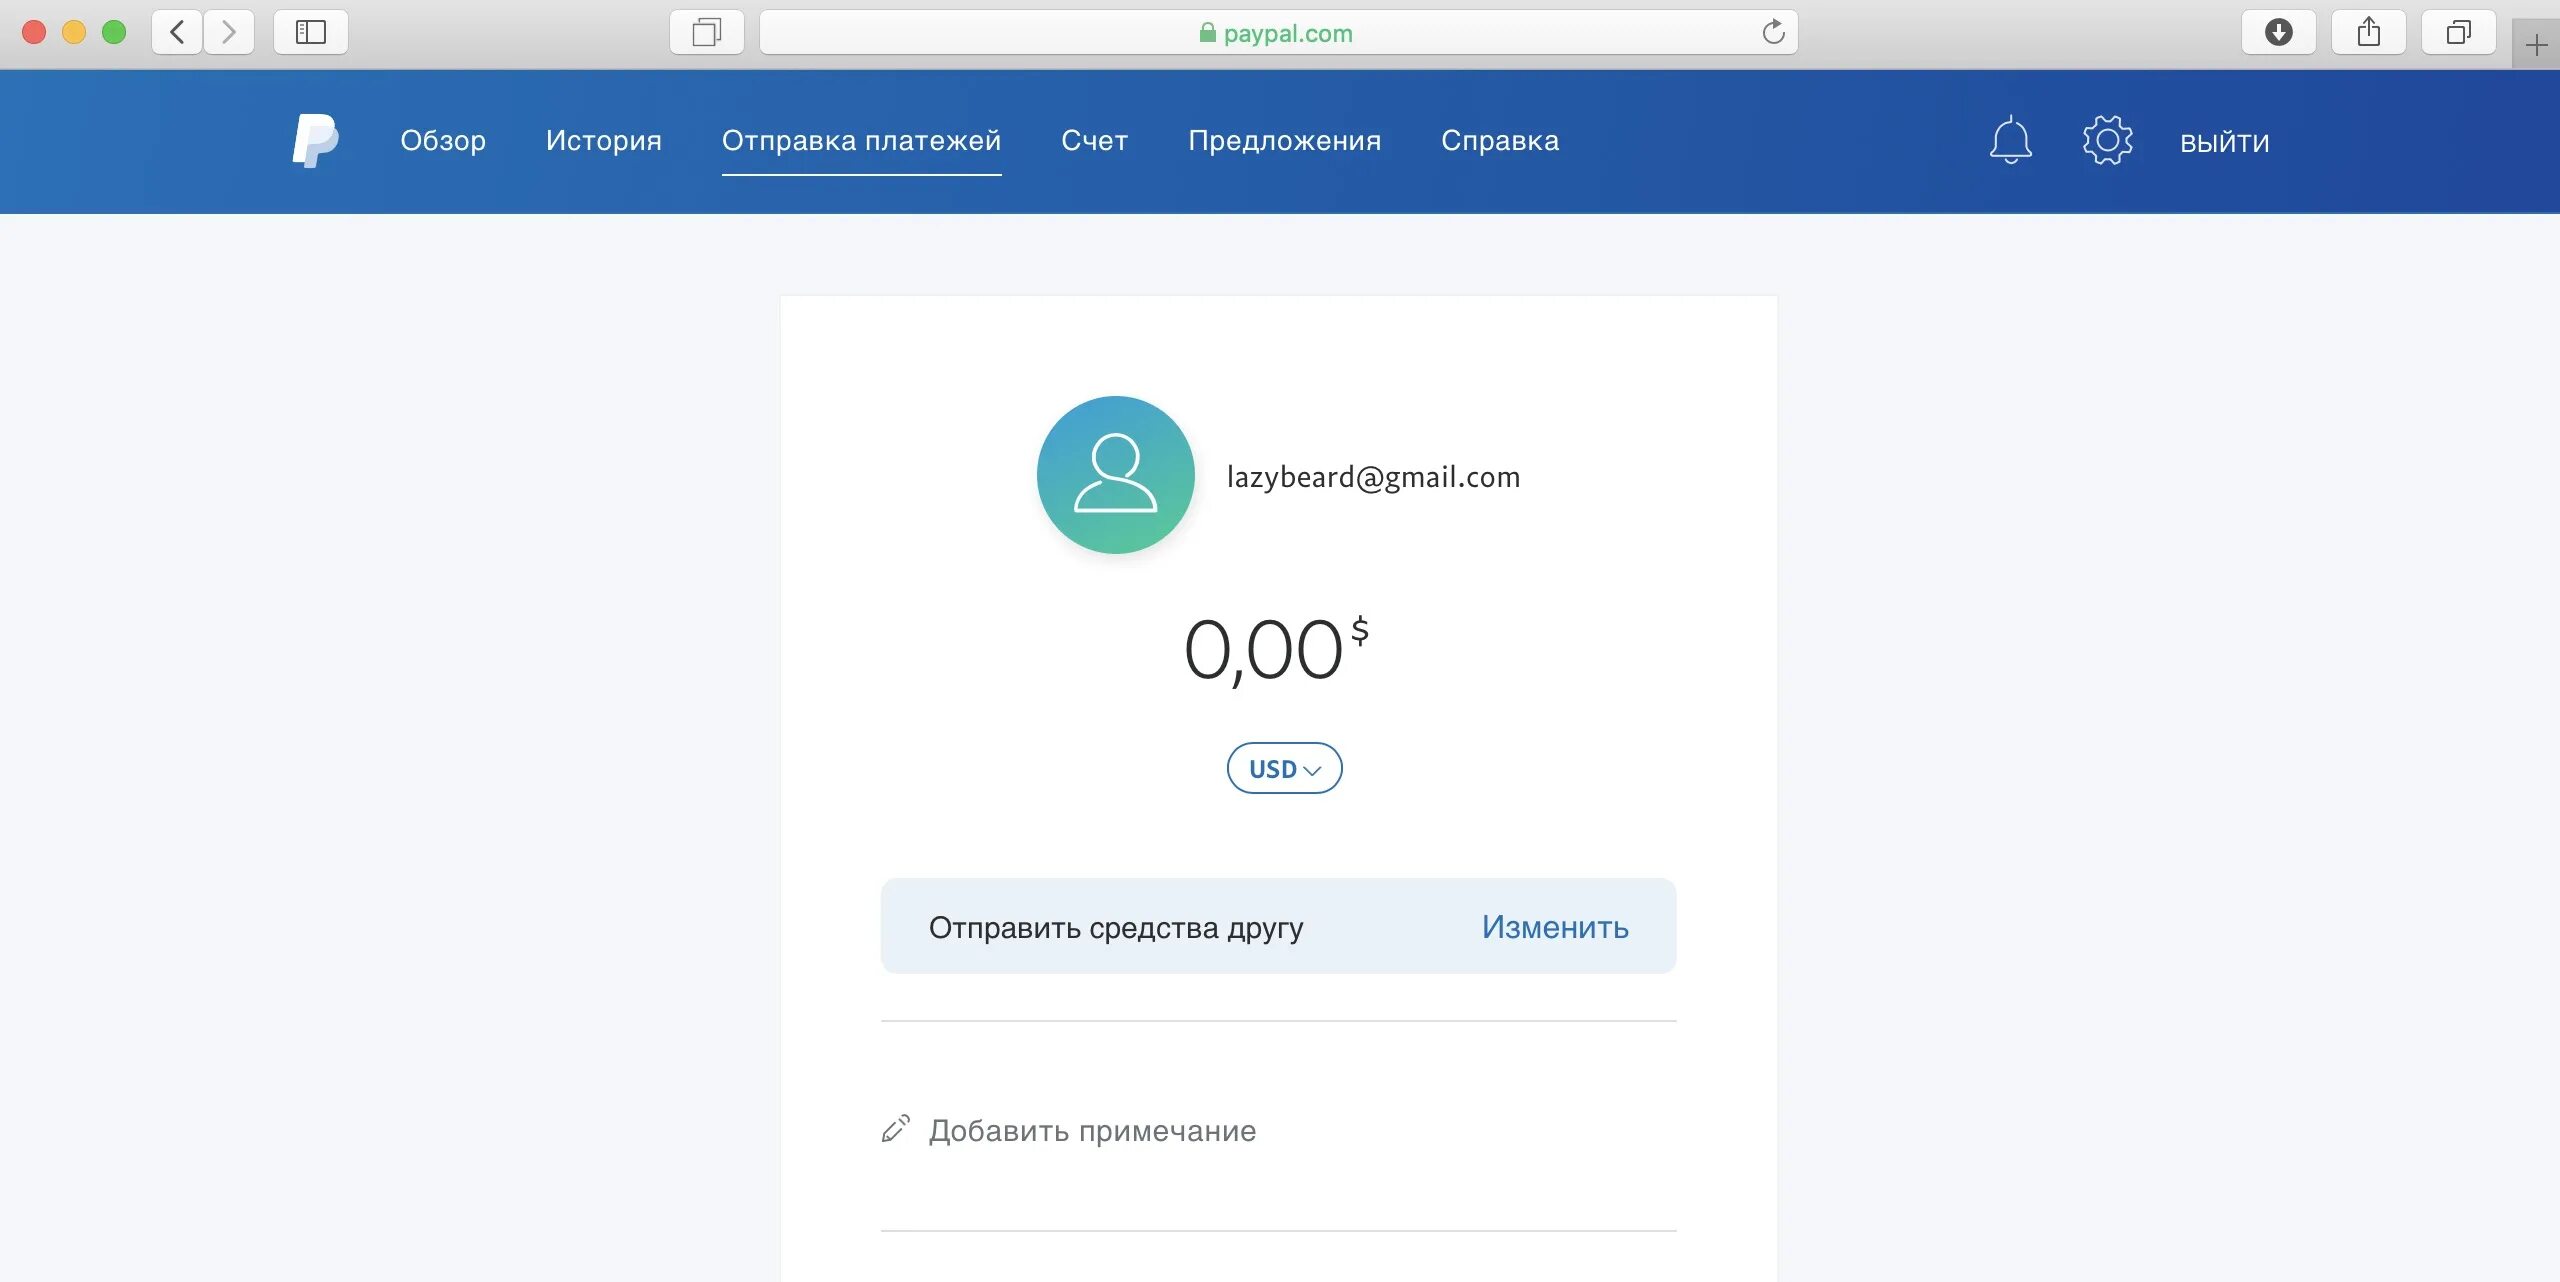Open the Счет tab
This screenshot has width=2560, height=1282.
(x=1094, y=141)
